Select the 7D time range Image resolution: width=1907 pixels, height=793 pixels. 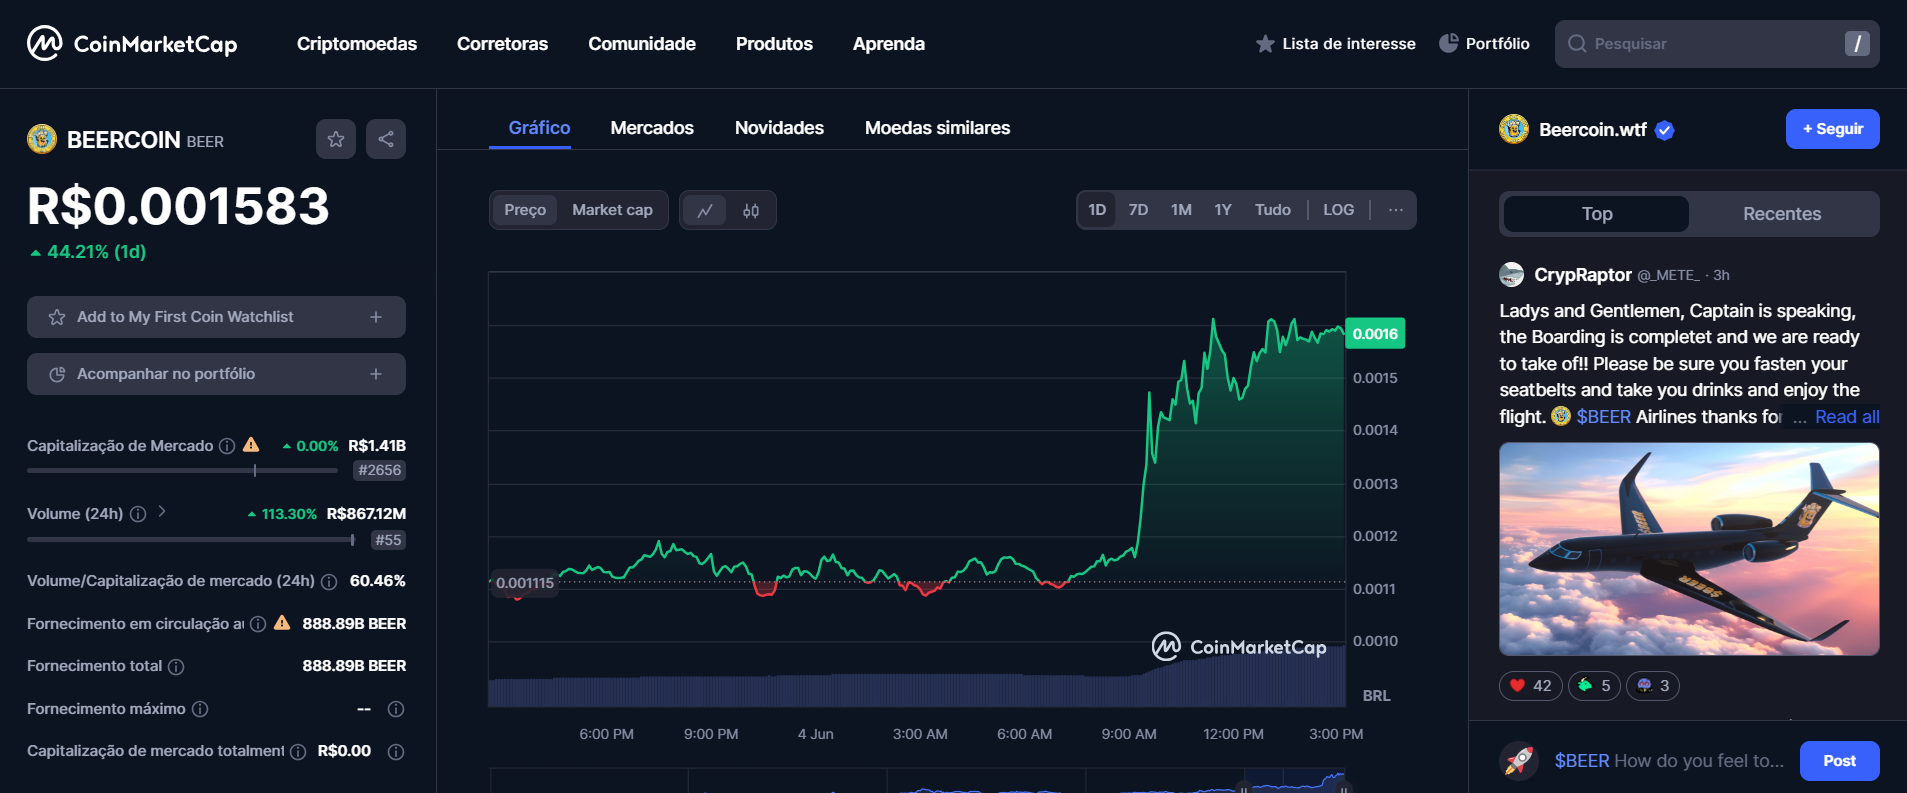click(x=1138, y=210)
